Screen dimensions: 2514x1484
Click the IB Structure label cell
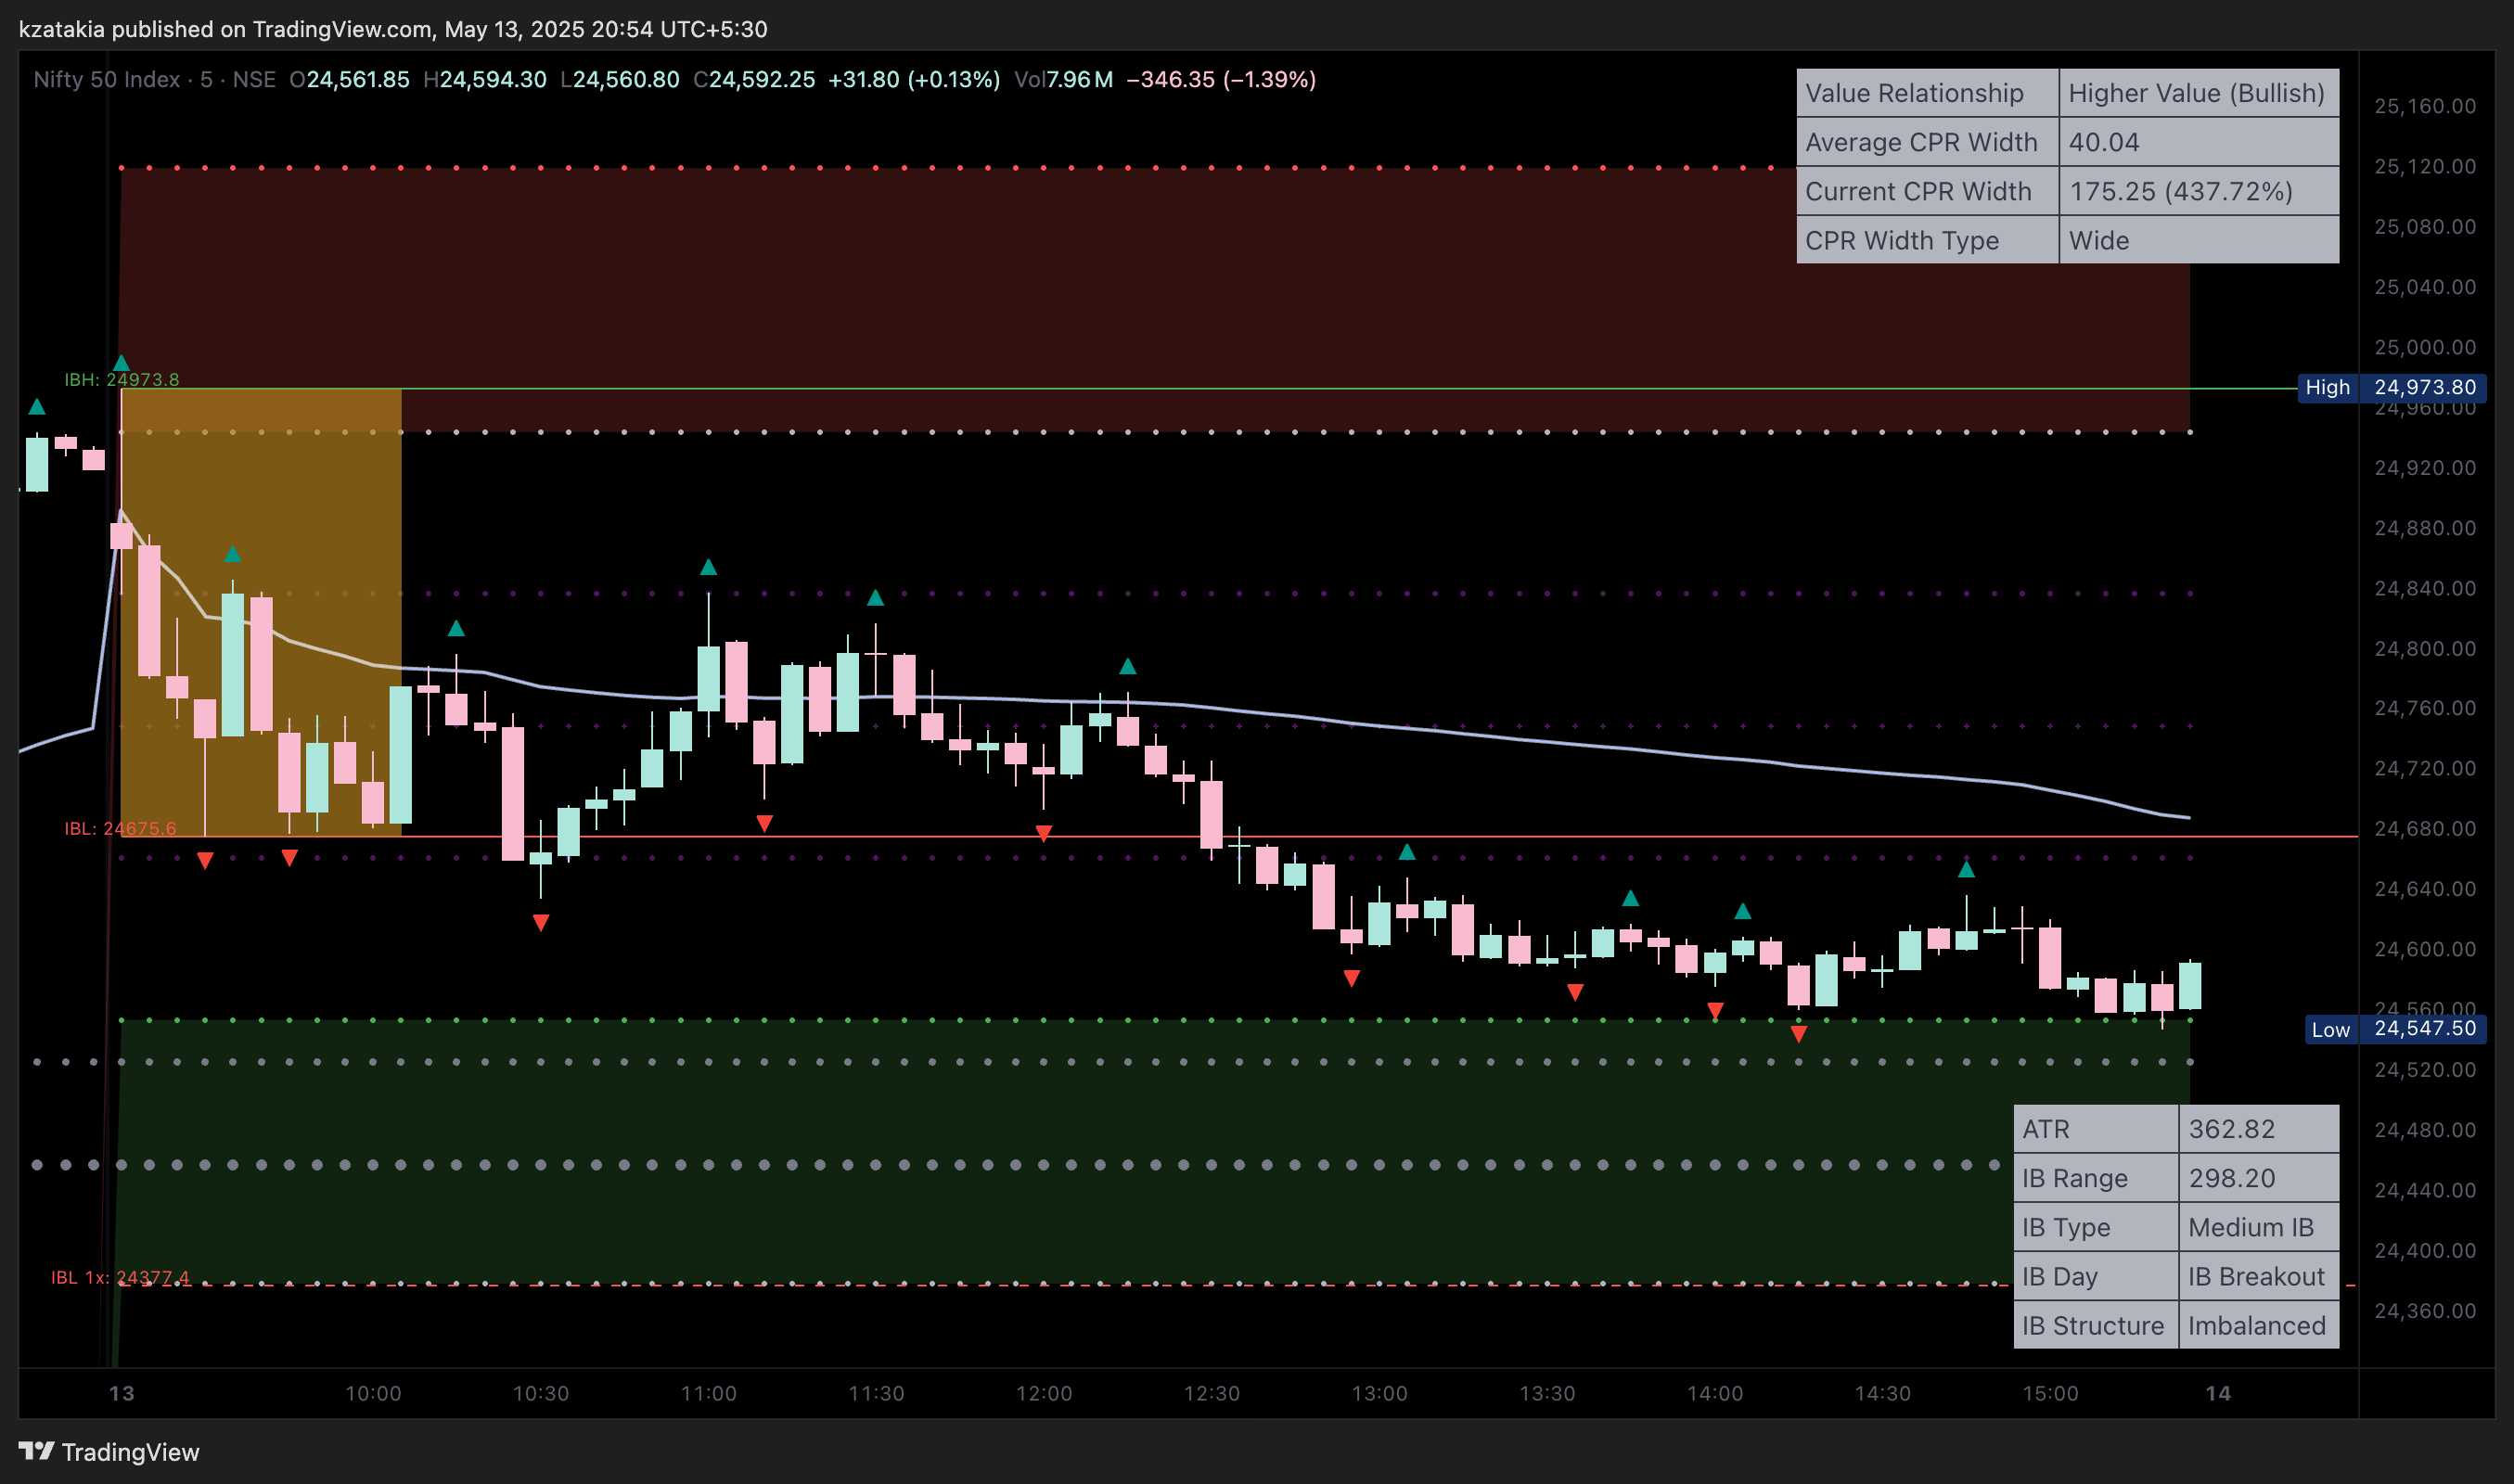point(2095,1325)
